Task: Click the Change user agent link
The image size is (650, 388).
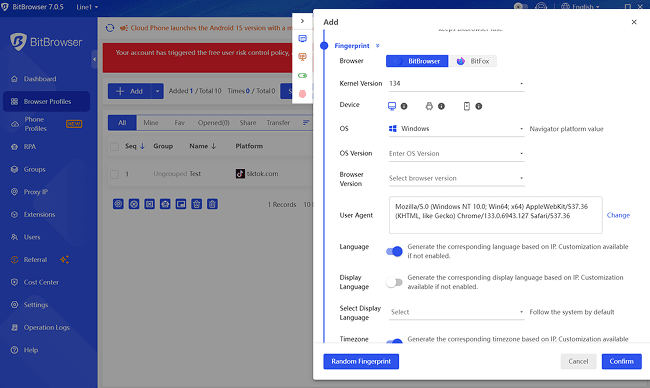Action: (618, 215)
